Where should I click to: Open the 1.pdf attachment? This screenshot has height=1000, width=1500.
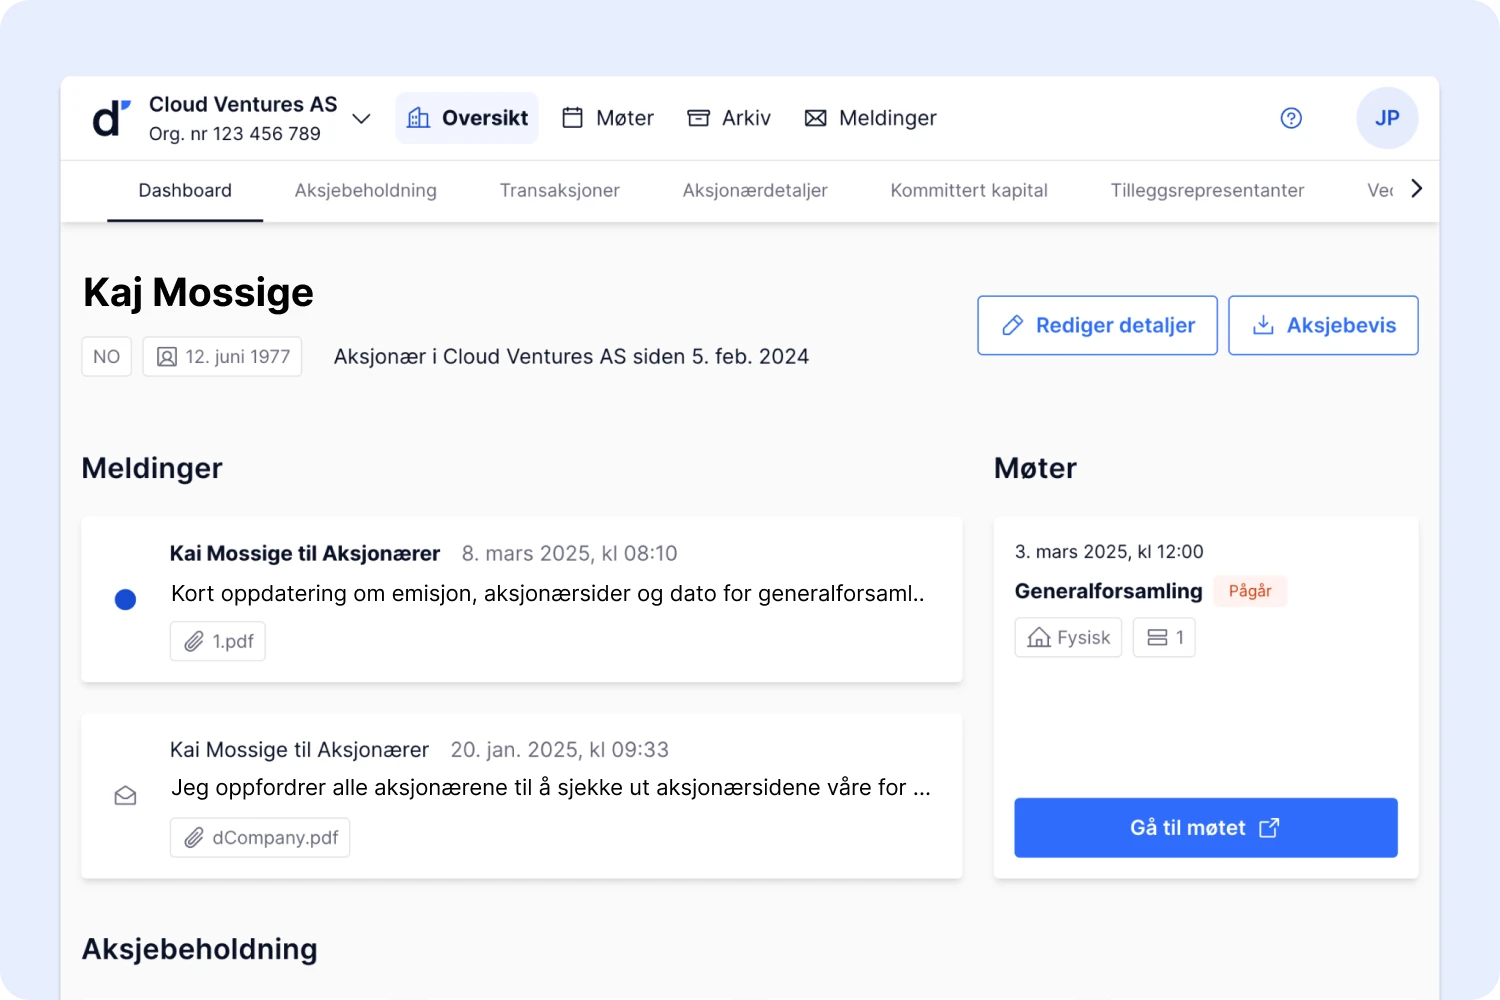coord(218,641)
